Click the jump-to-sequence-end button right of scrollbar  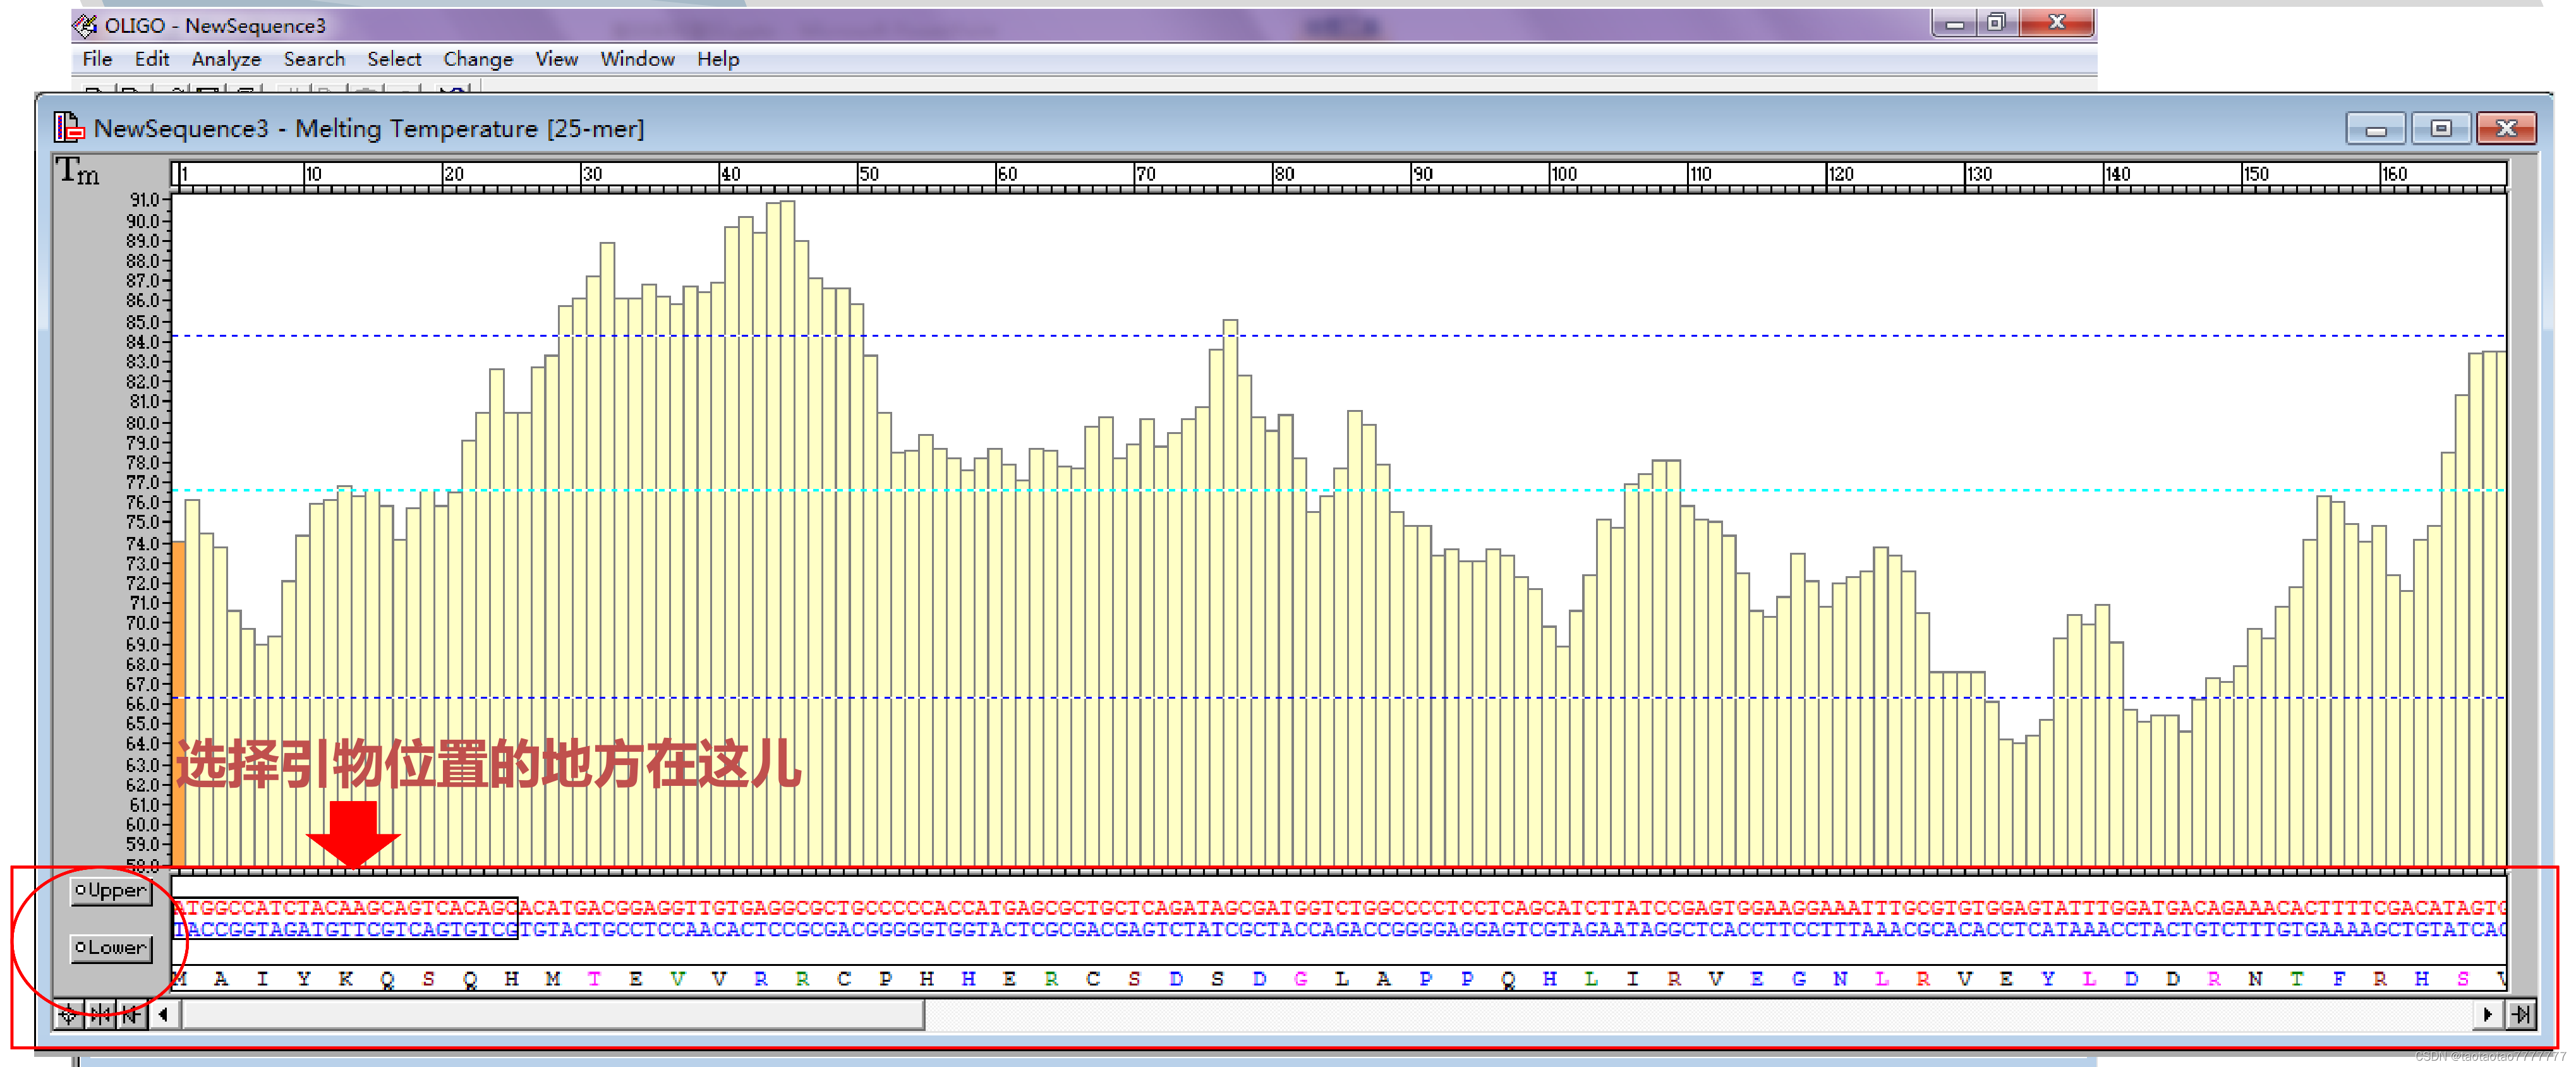point(2521,1015)
